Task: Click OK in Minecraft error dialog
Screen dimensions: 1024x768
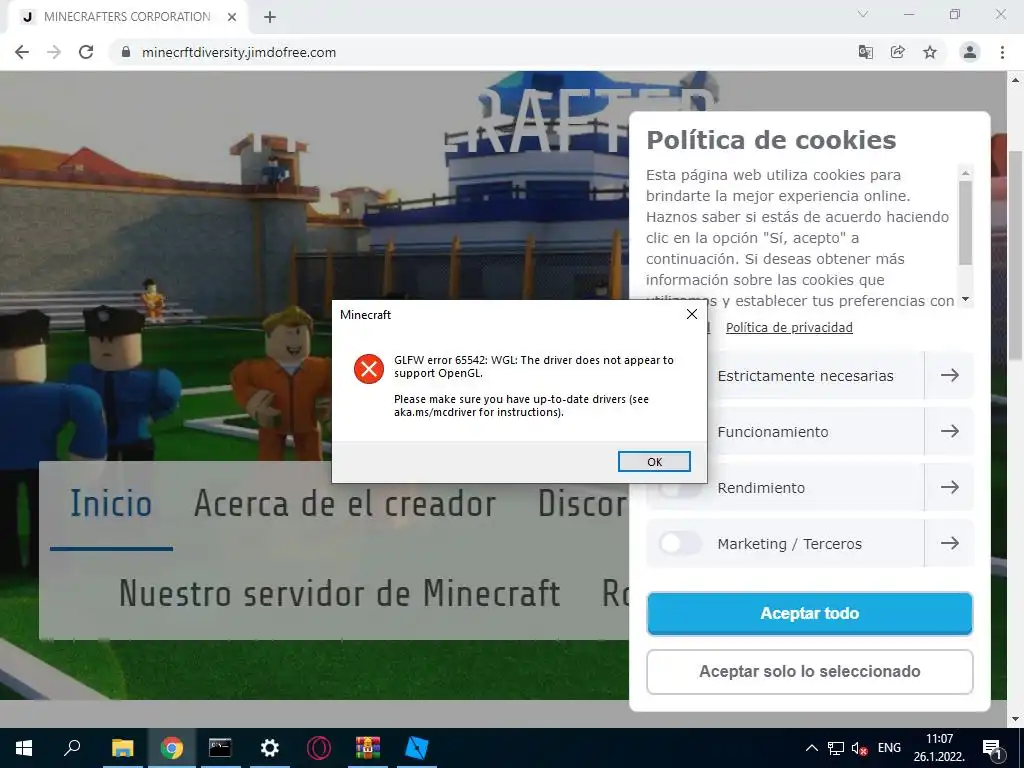Action: click(654, 462)
